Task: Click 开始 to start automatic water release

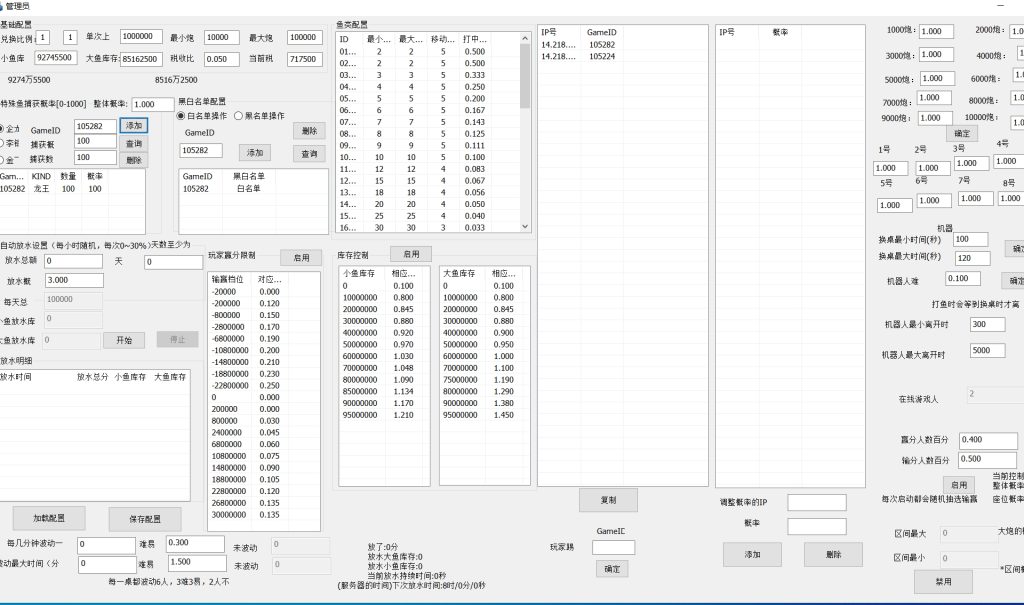Action: (123, 339)
